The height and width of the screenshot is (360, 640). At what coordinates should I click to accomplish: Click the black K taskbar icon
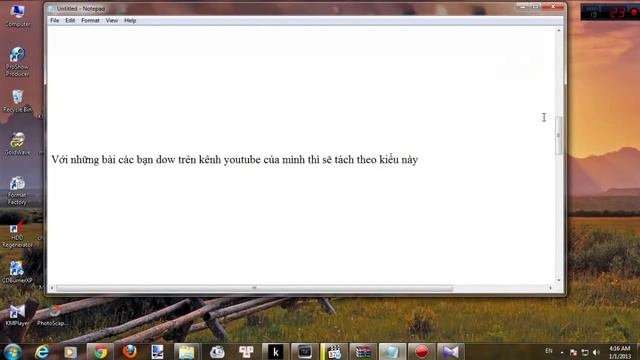coord(276,351)
